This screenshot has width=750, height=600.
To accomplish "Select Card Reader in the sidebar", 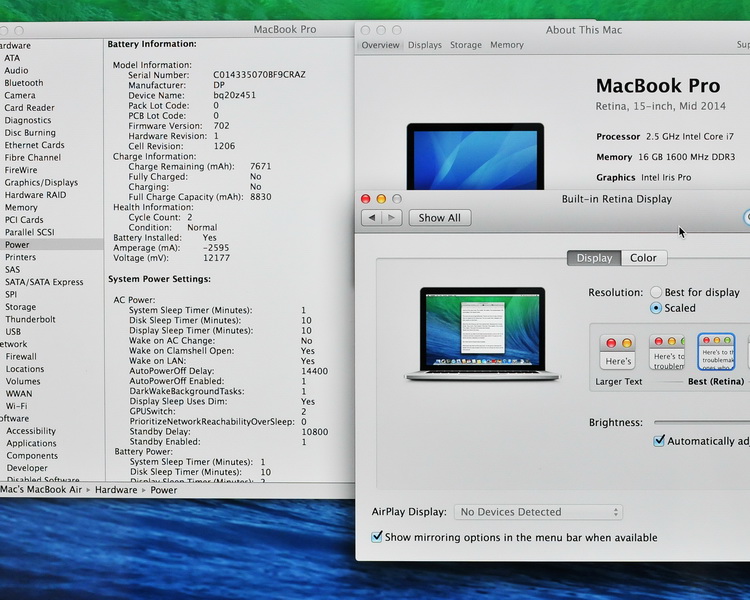I will (x=29, y=108).
